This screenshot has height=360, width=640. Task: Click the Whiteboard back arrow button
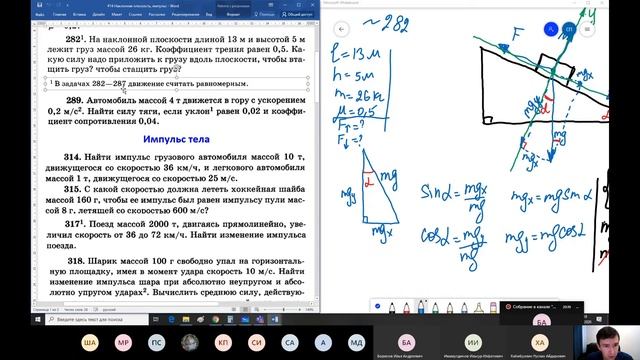point(342,29)
